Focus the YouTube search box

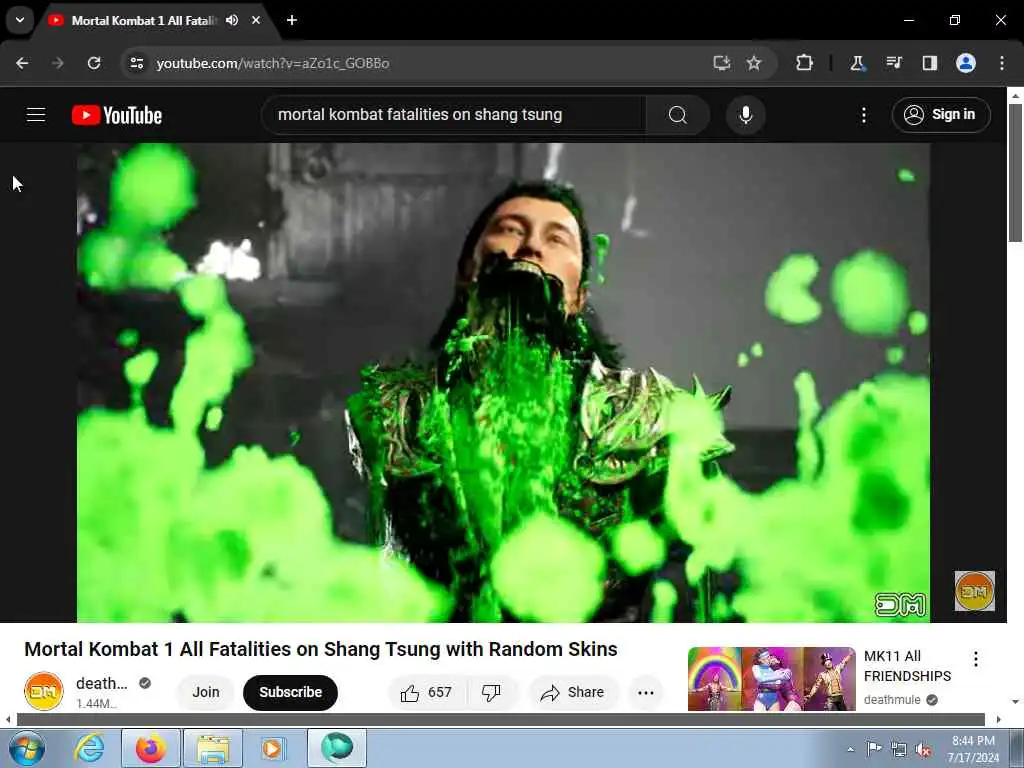click(x=453, y=115)
